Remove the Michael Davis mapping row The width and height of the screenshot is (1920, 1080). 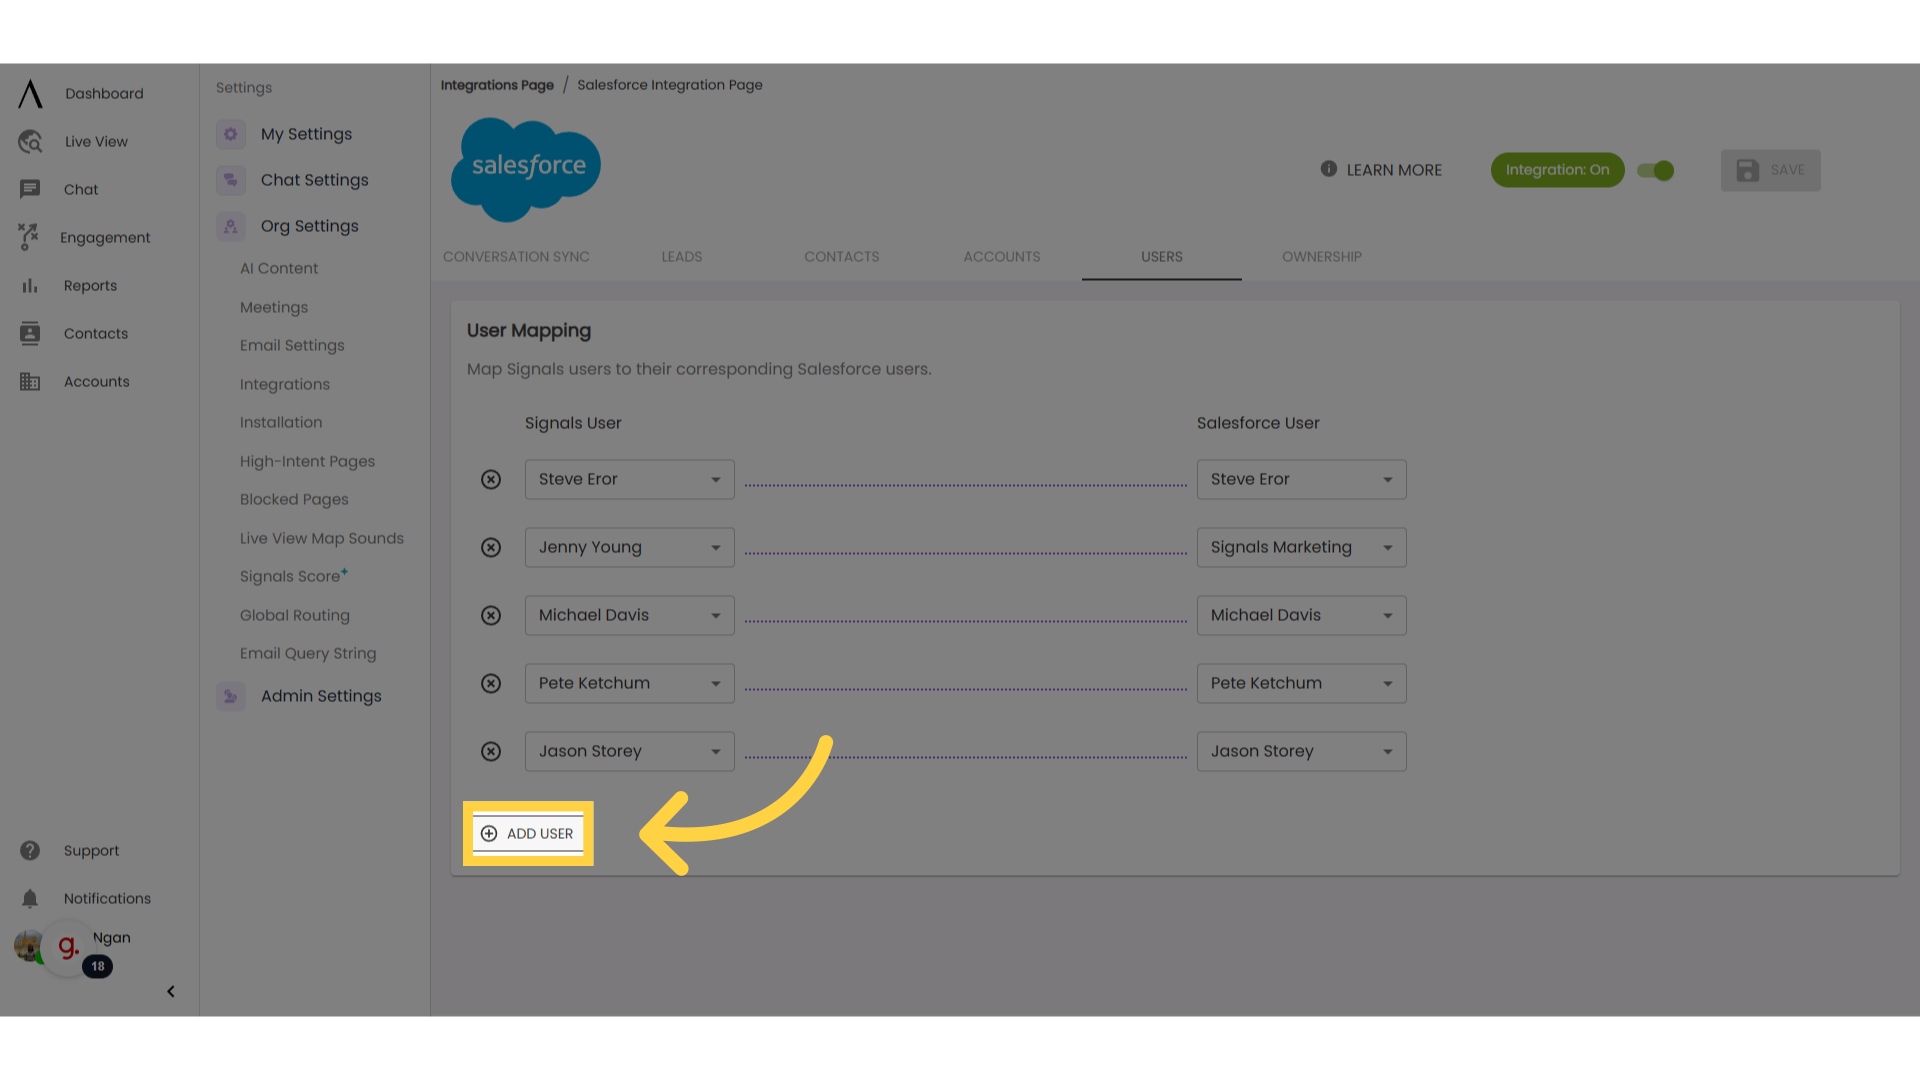pyautogui.click(x=491, y=616)
